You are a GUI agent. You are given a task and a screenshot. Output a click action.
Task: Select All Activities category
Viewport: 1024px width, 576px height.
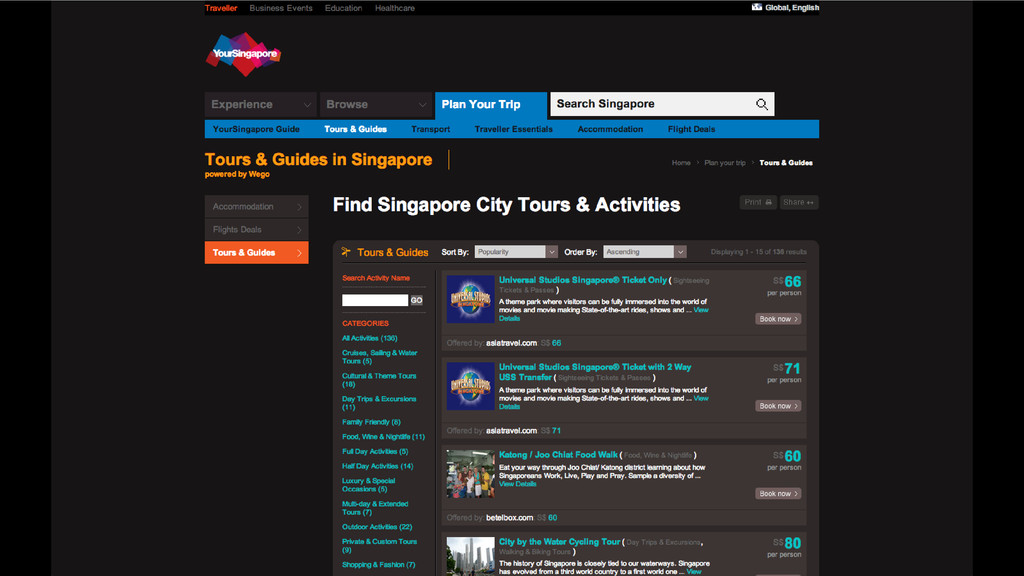tap(370, 338)
